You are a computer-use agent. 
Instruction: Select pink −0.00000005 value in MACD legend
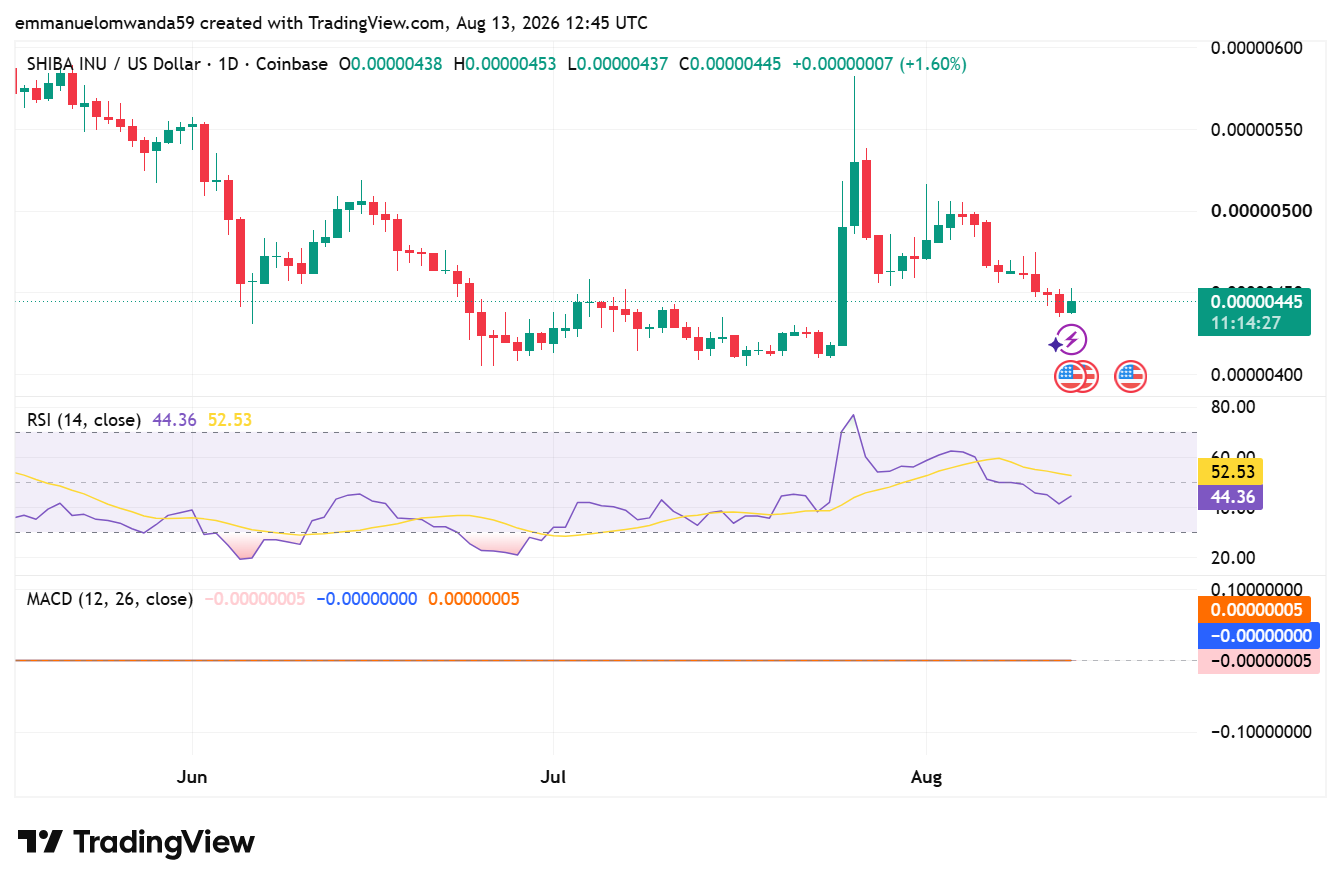click(x=255, y=599)
